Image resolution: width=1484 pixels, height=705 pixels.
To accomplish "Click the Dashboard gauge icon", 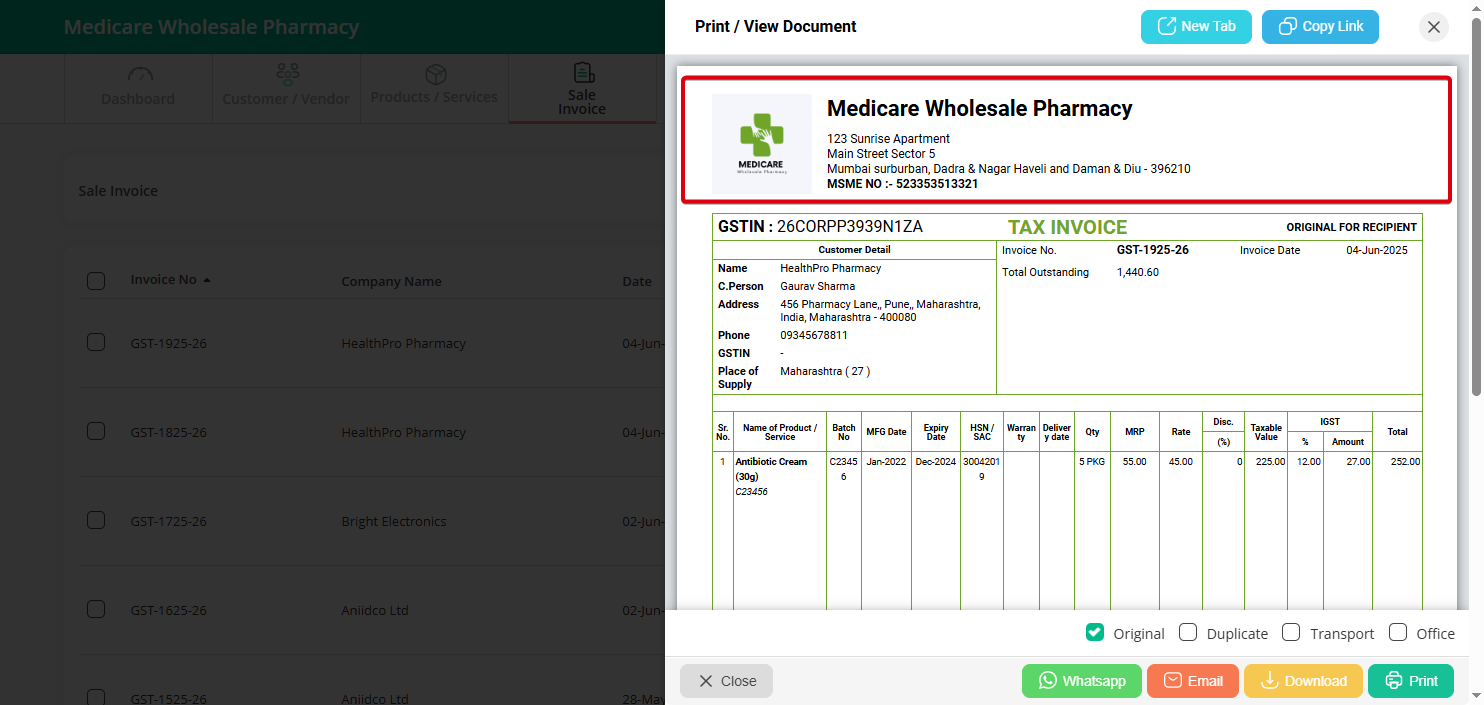I will click(140, 74).
